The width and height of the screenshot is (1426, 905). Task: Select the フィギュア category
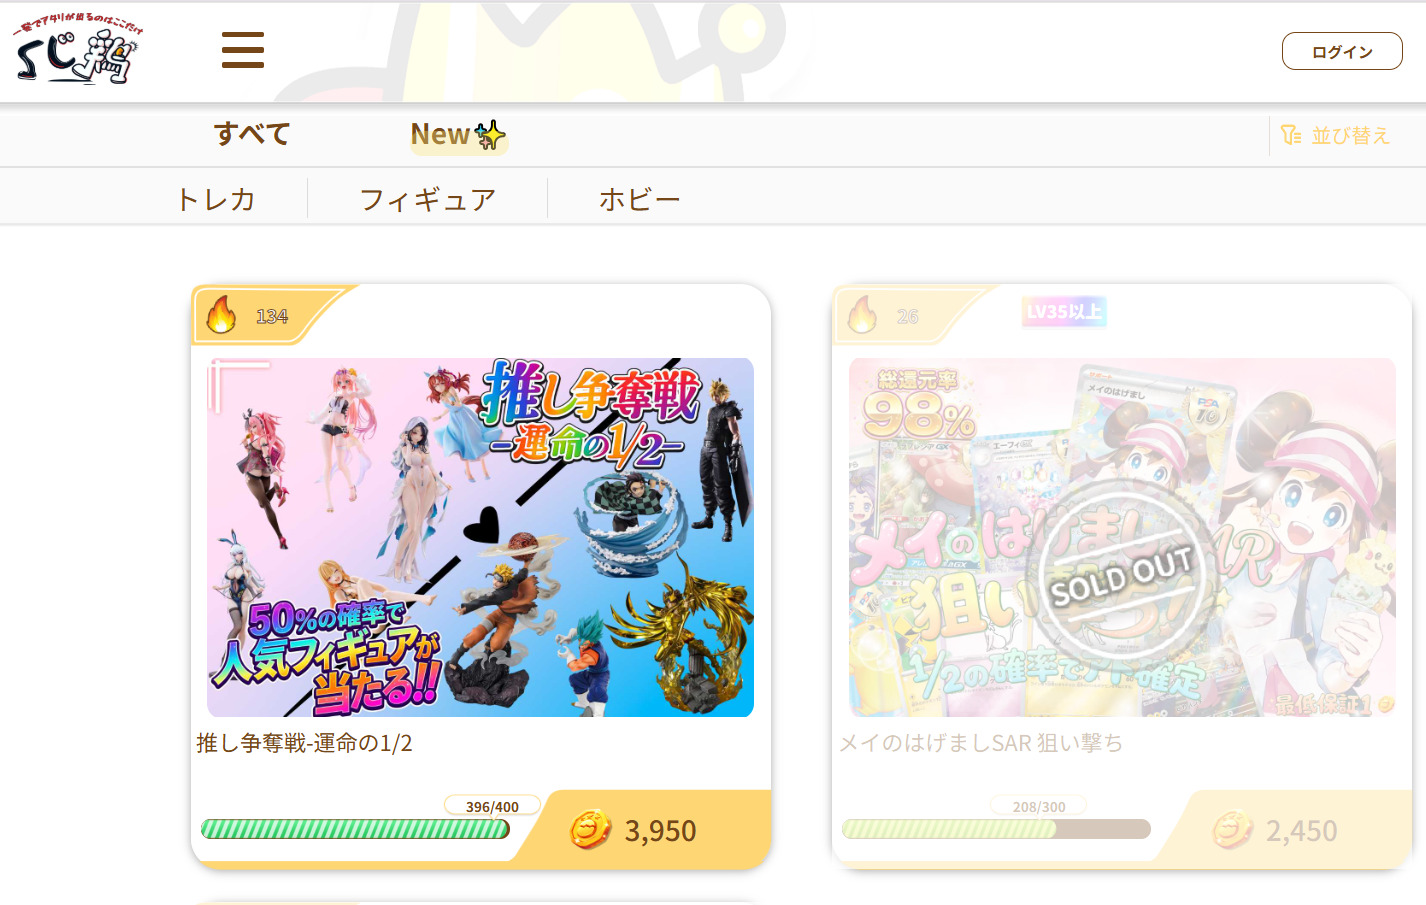427,199
